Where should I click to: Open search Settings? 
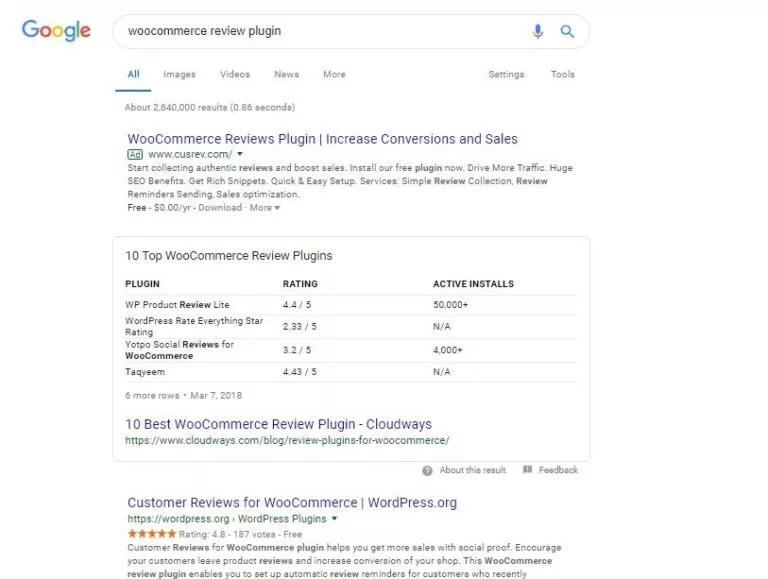506,74
